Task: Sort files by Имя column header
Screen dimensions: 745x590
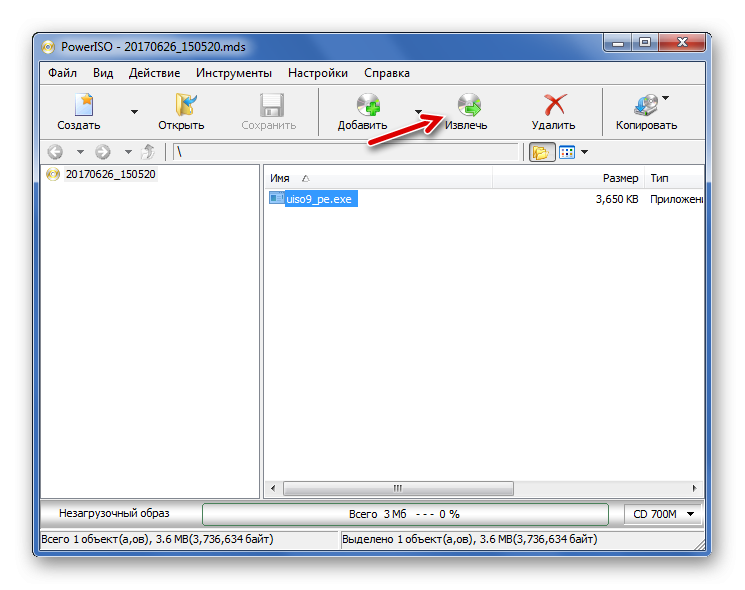Action: [378, 178]
